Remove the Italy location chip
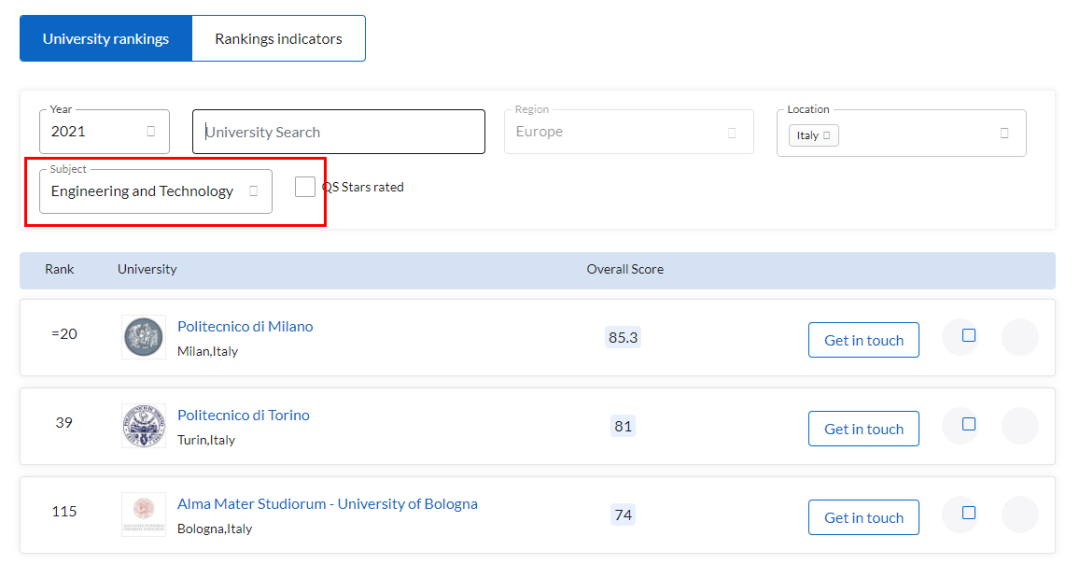The image size is (1080, 564). click(828, 135)
